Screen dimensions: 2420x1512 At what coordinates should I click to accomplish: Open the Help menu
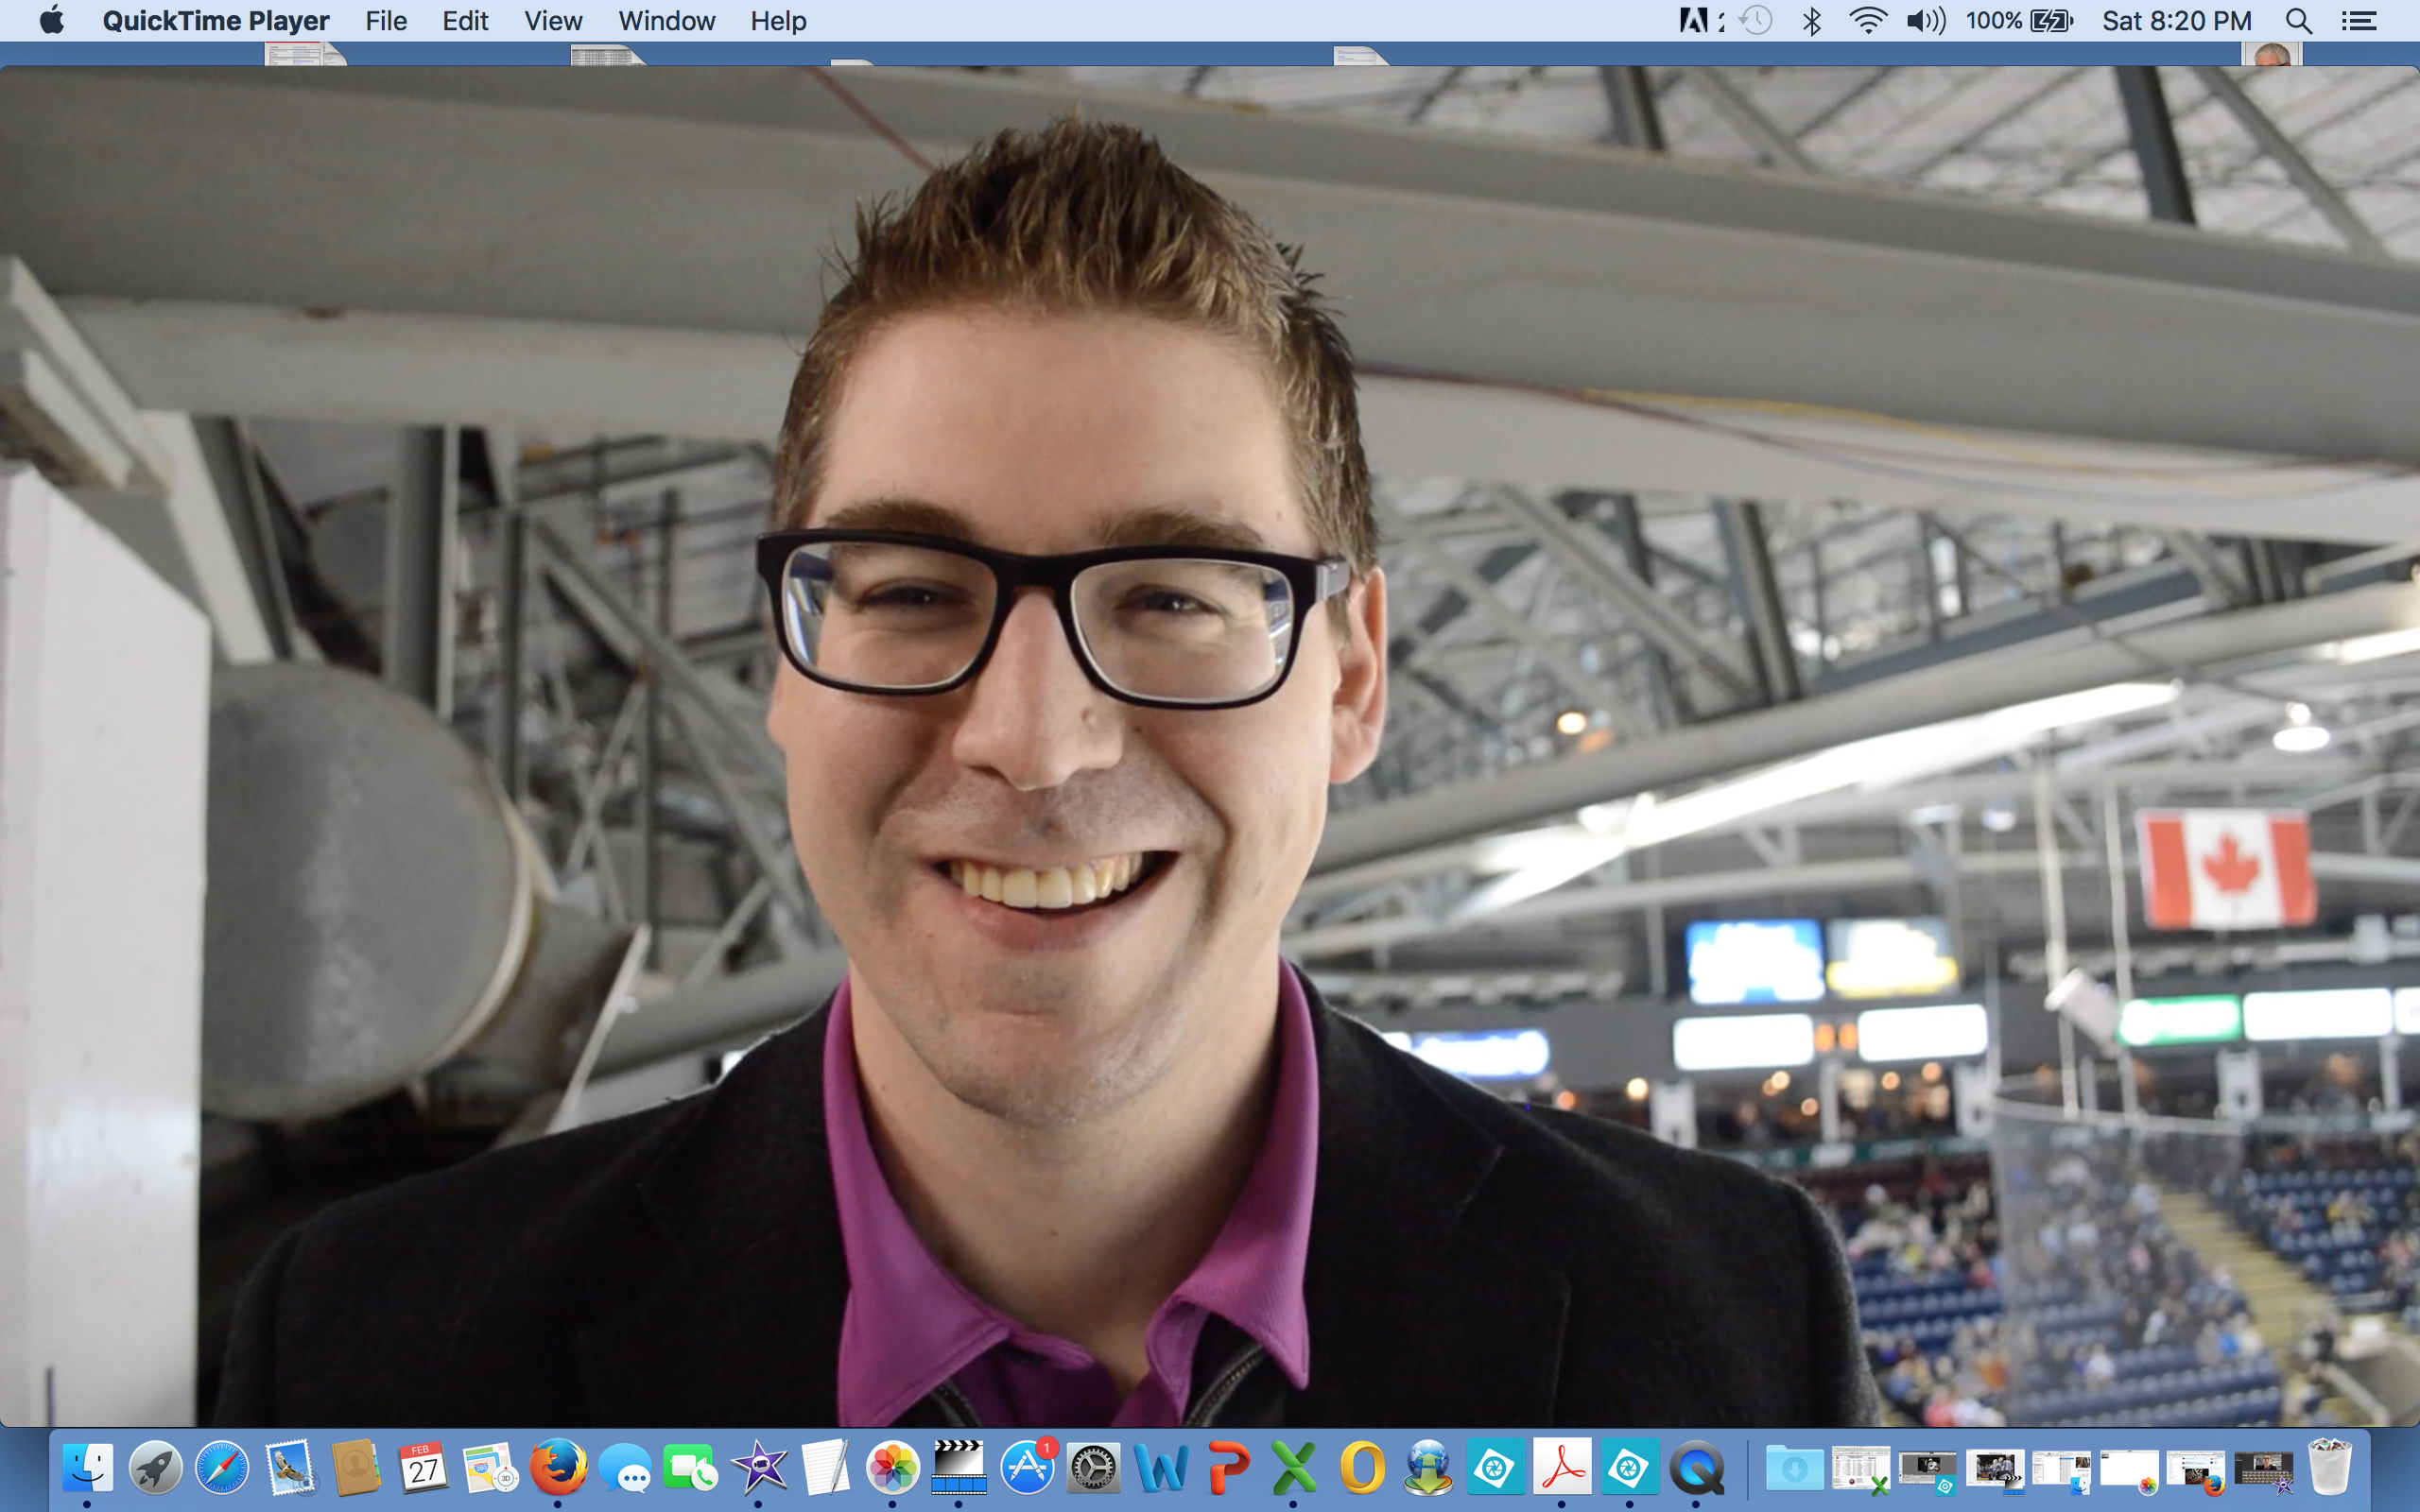[x=778, y=21]
